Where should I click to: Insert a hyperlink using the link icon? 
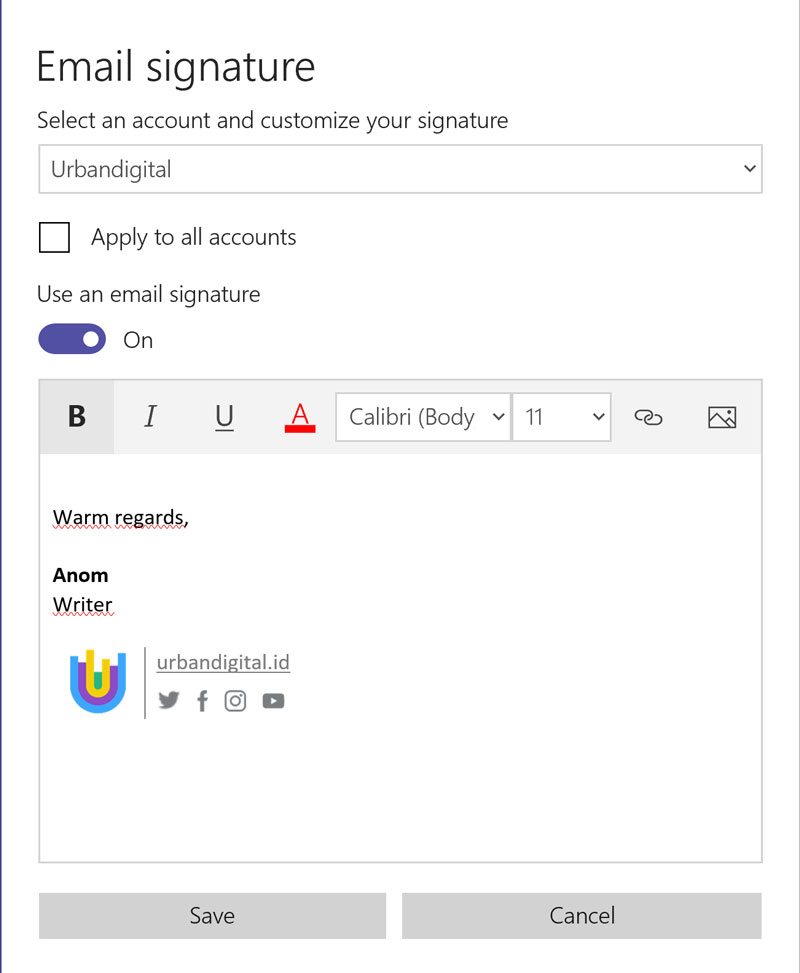pyautogui.click(x=648, y=417)
